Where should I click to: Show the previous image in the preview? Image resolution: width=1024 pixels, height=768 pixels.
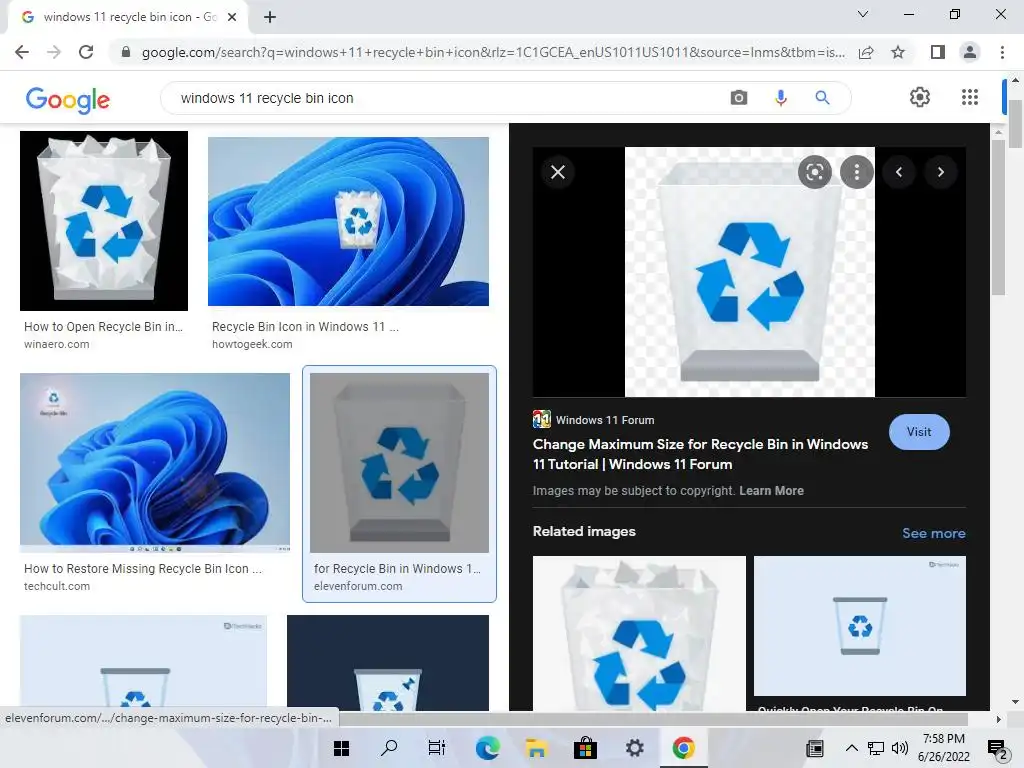click(x=899, y=172)
